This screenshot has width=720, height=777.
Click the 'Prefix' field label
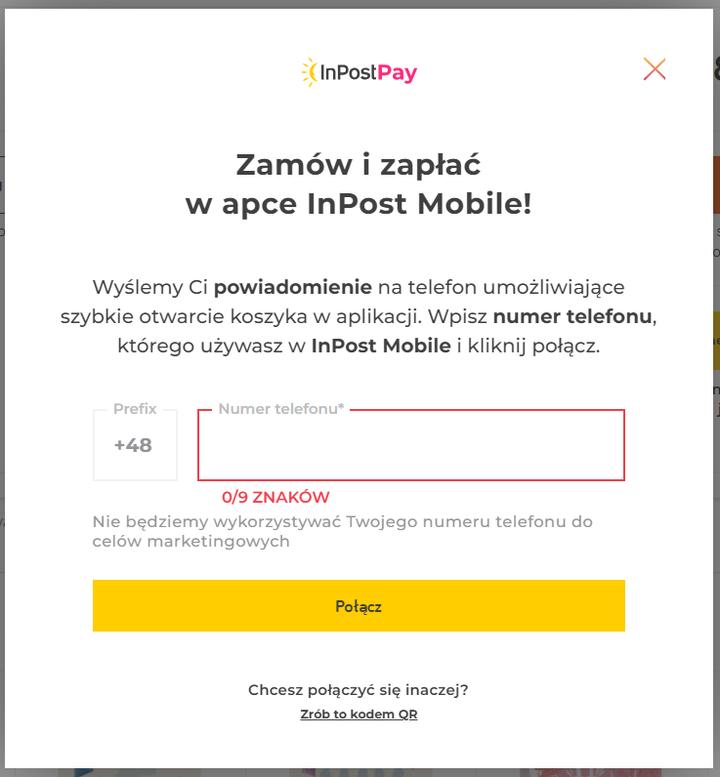pos(134,409)
